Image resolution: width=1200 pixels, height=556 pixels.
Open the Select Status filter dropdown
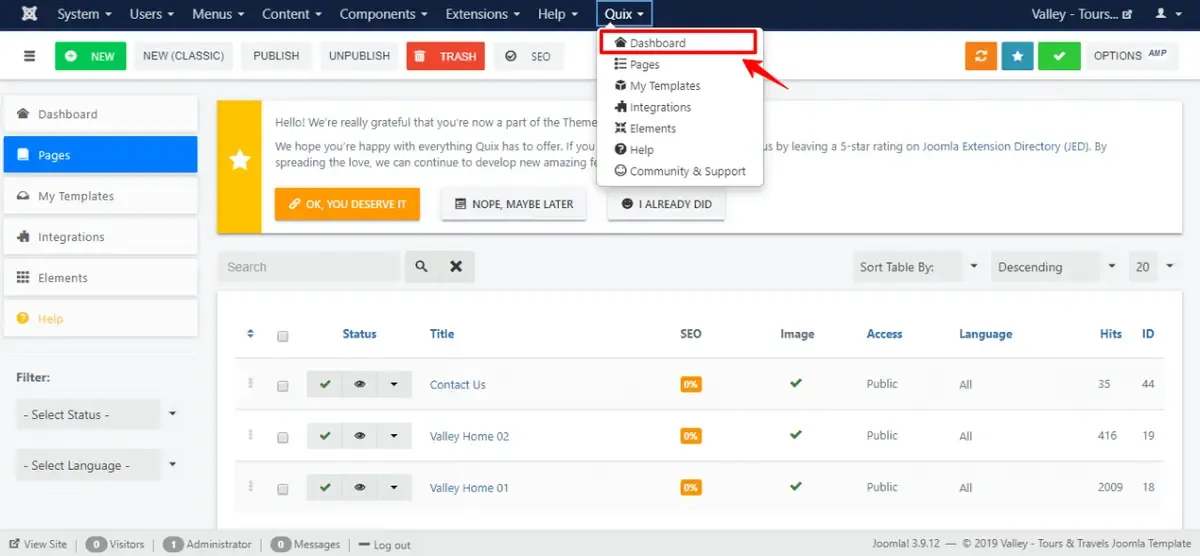click(98, 414)
